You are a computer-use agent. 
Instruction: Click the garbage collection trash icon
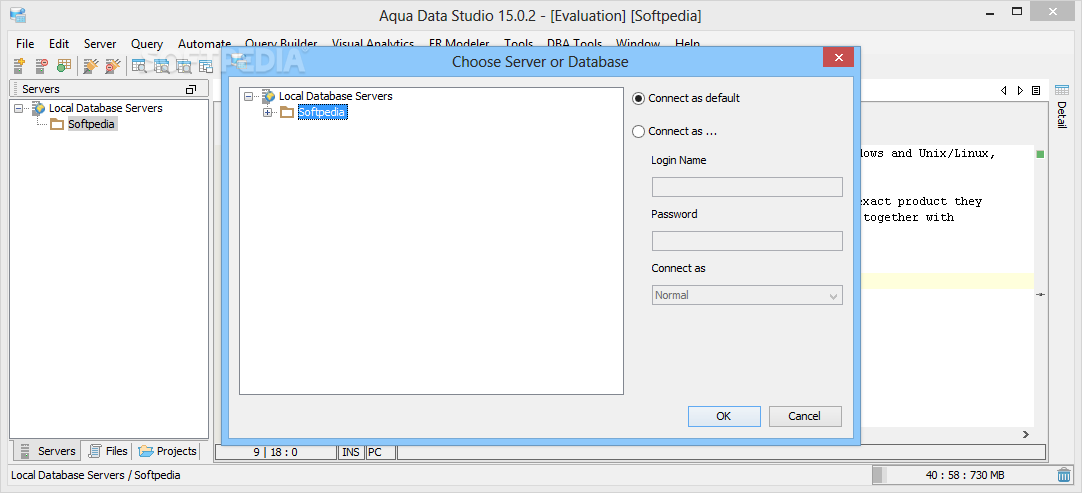pyautogui.click(x=1063, y=475)
